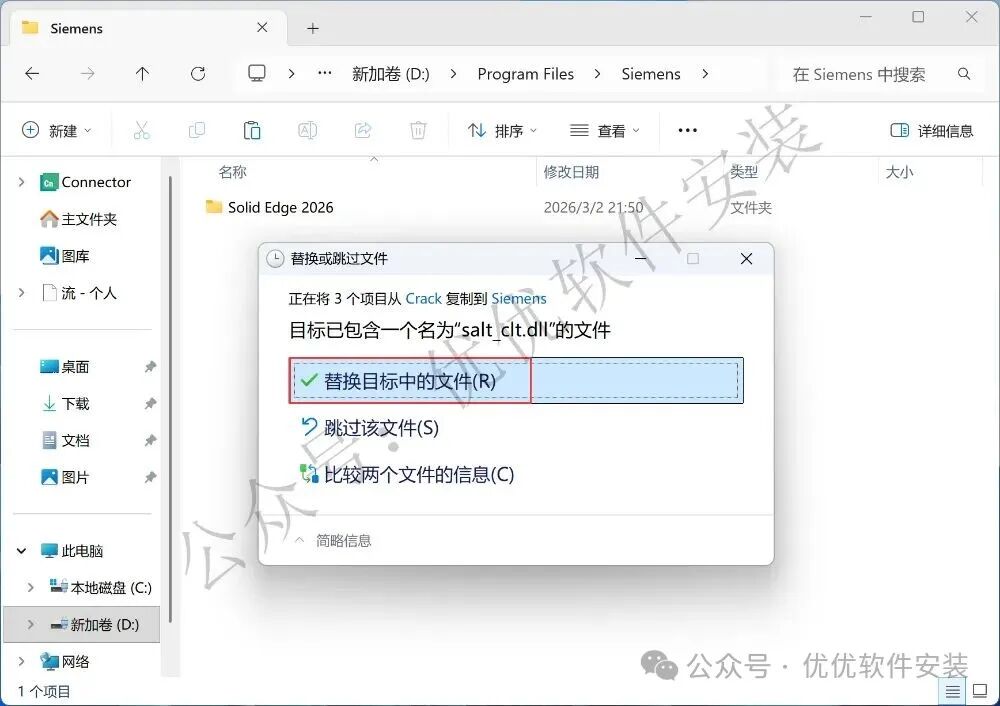Refresh the Siemens folder view

[x=198, y=74]
